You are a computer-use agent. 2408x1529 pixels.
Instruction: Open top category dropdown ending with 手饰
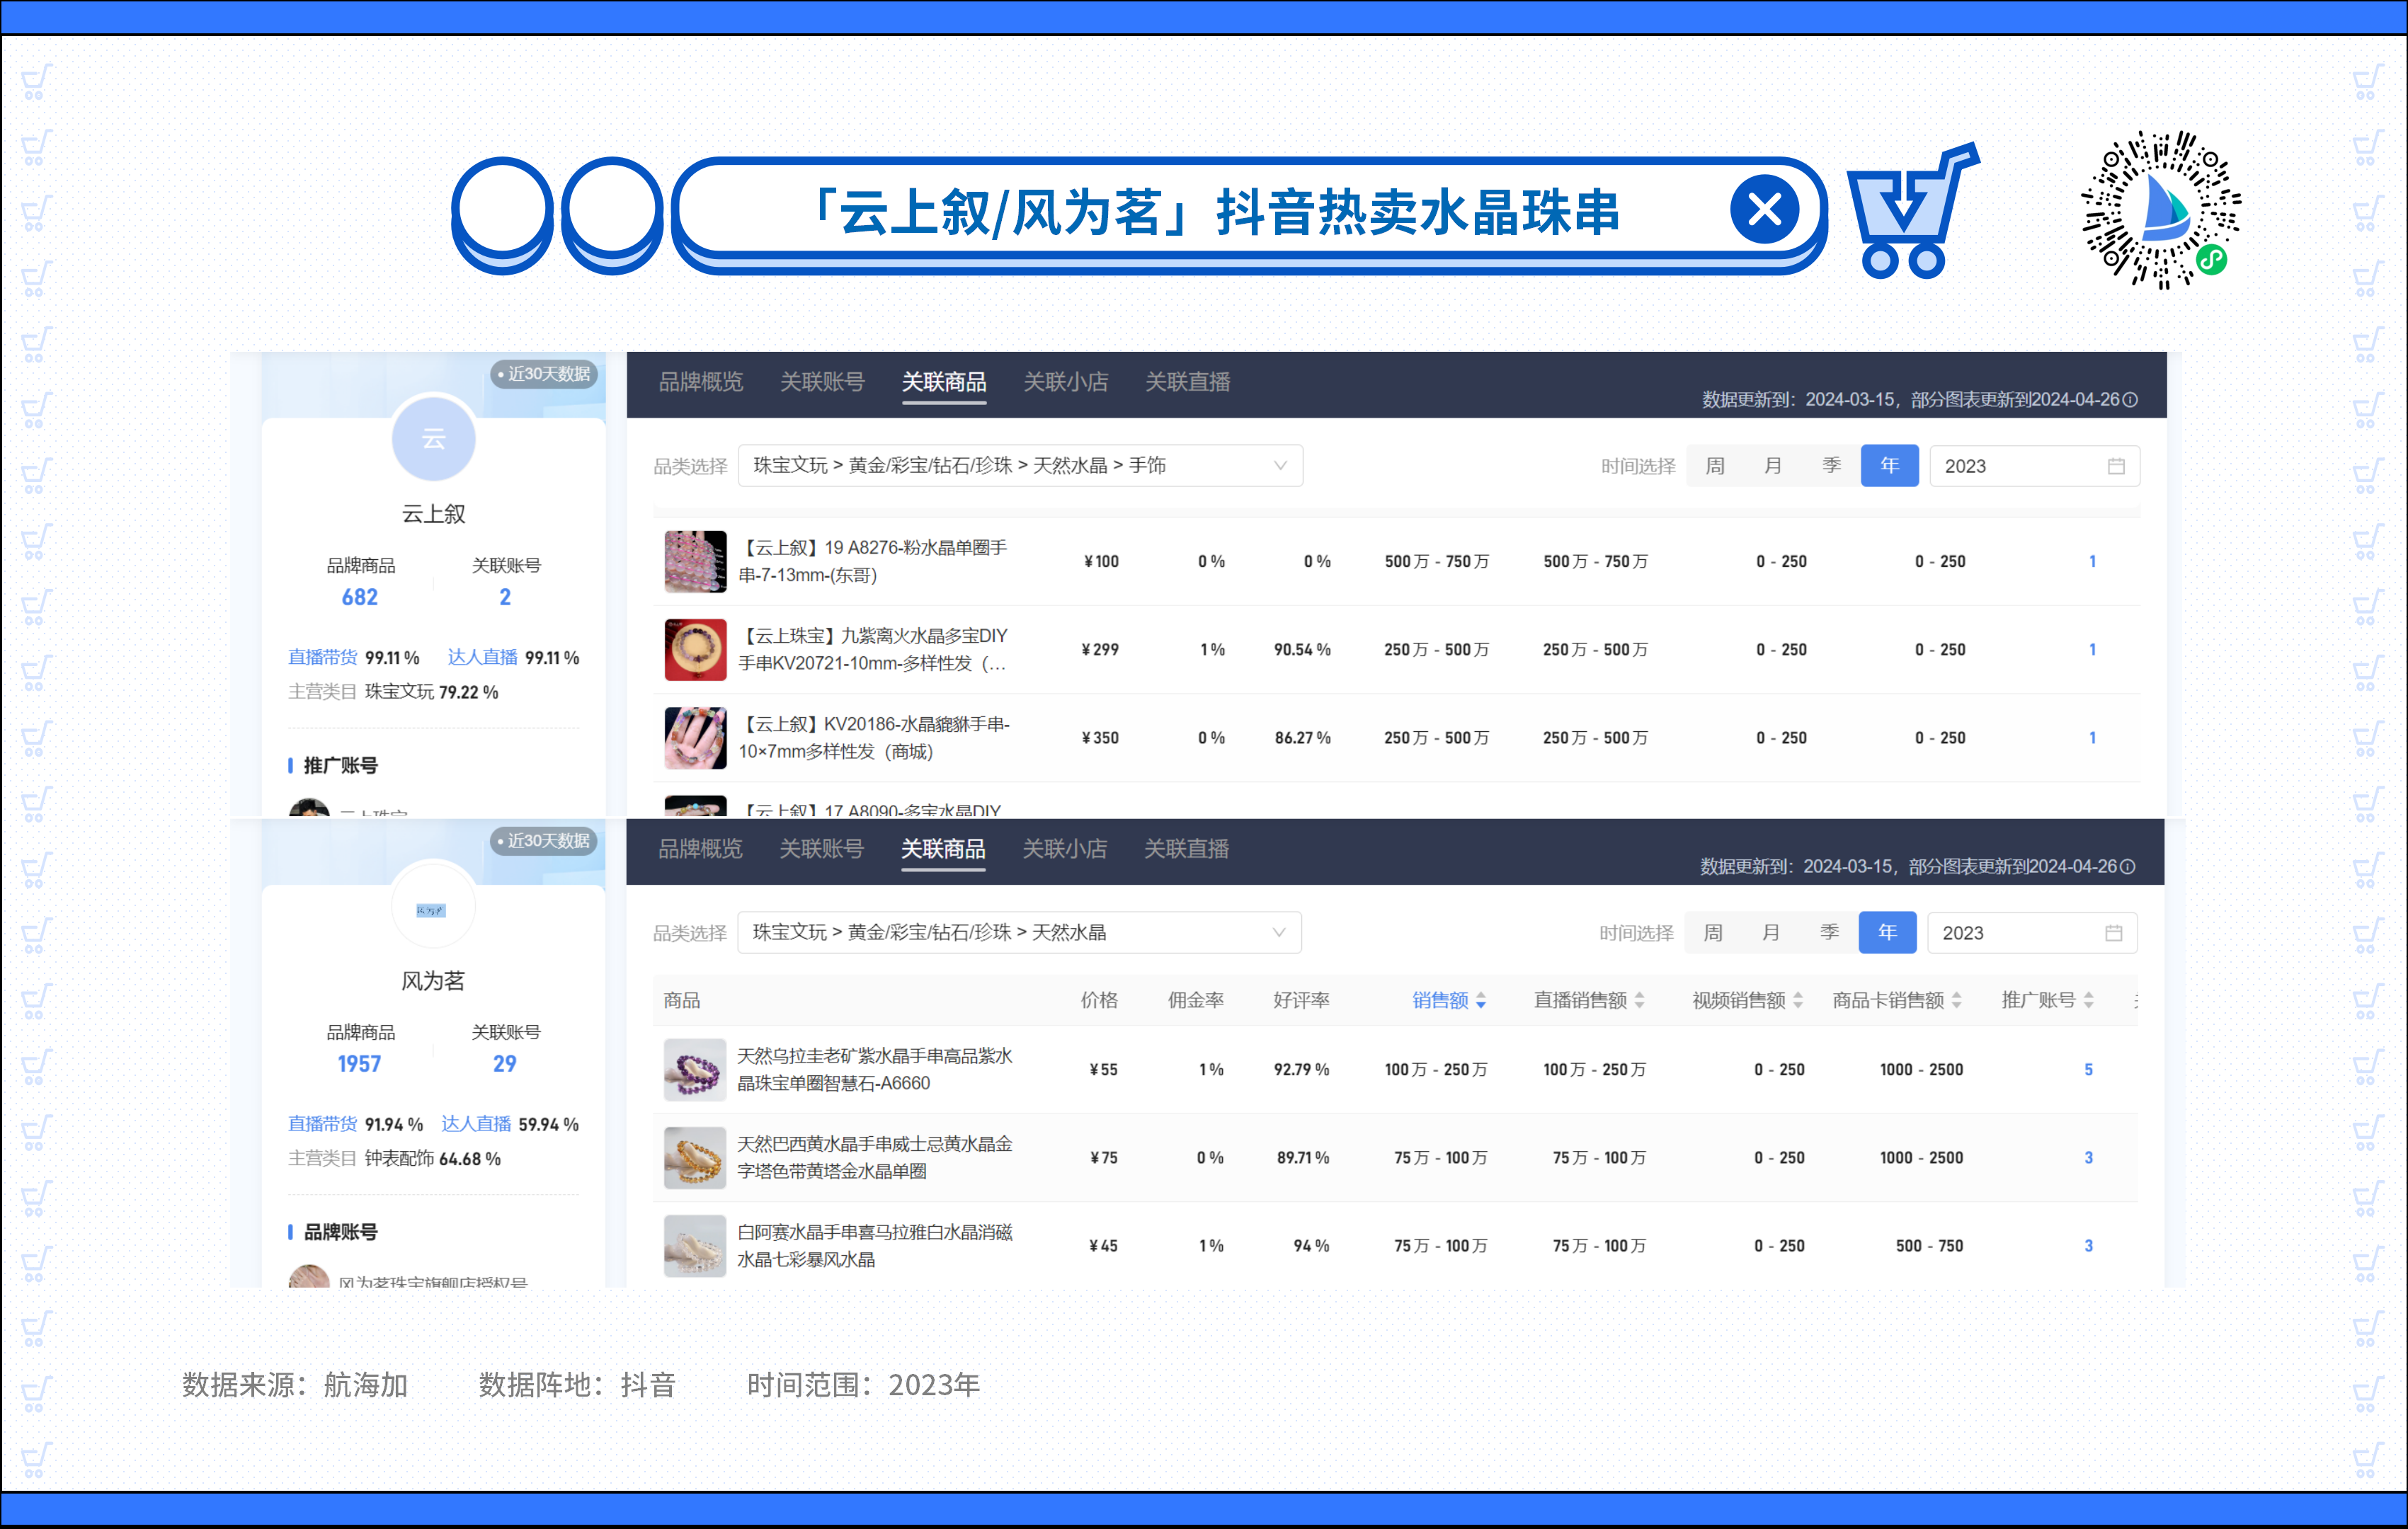[x=1020, y=466]
